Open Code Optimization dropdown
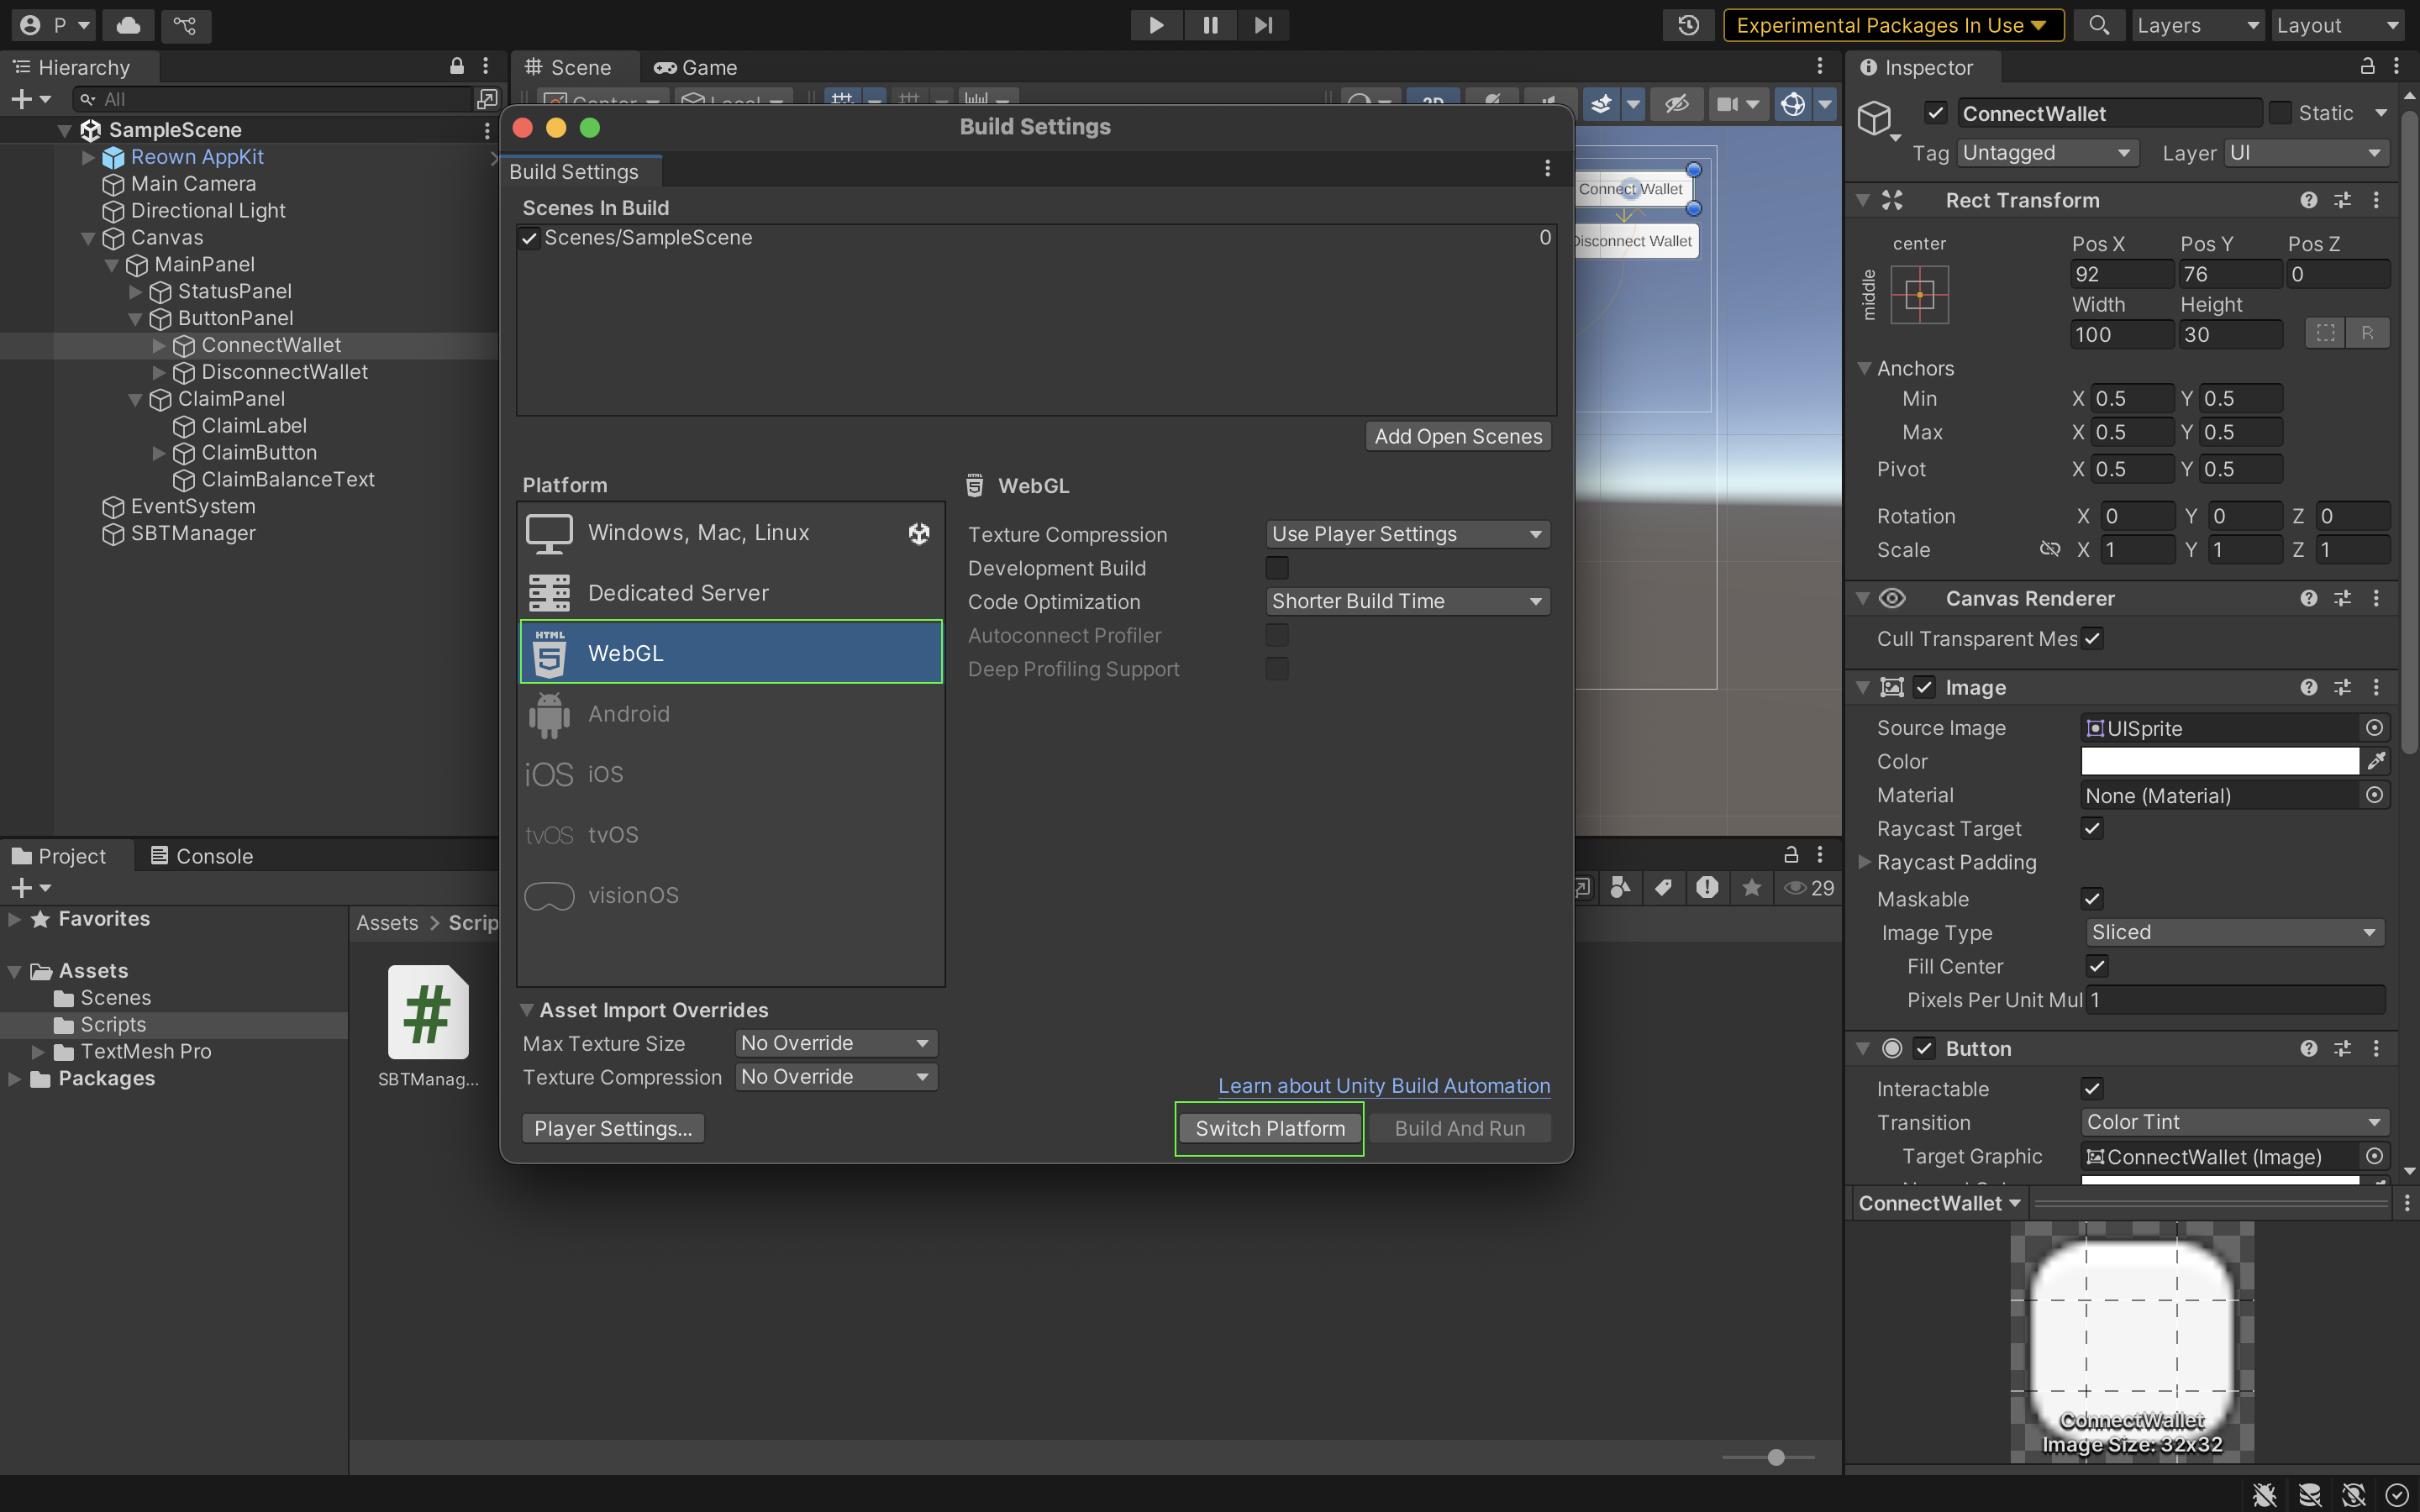This screenshot has height=1512, width=2420. click(1407, 601)
